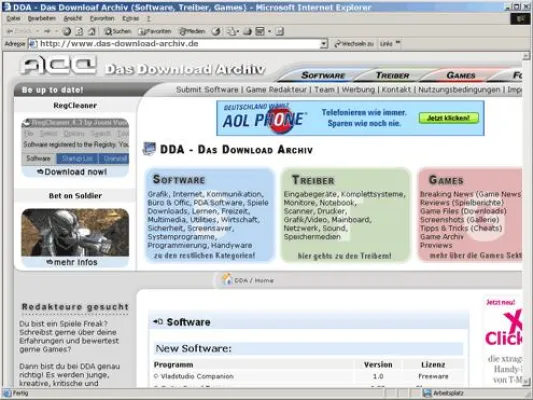Image resolution: width=533 pixels, height=400 pixels.
Task: Click the Stop loading toolbar icon
Action: click(x=67, y=32)
